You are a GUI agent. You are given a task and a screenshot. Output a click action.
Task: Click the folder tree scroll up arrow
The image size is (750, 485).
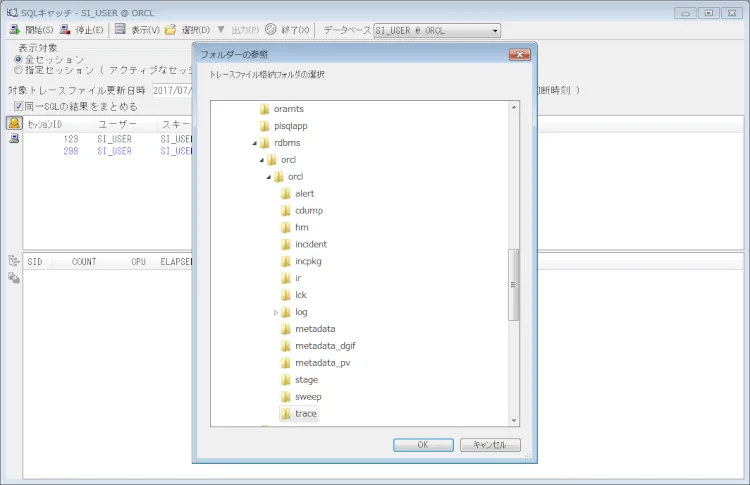[x=514, y=107]
